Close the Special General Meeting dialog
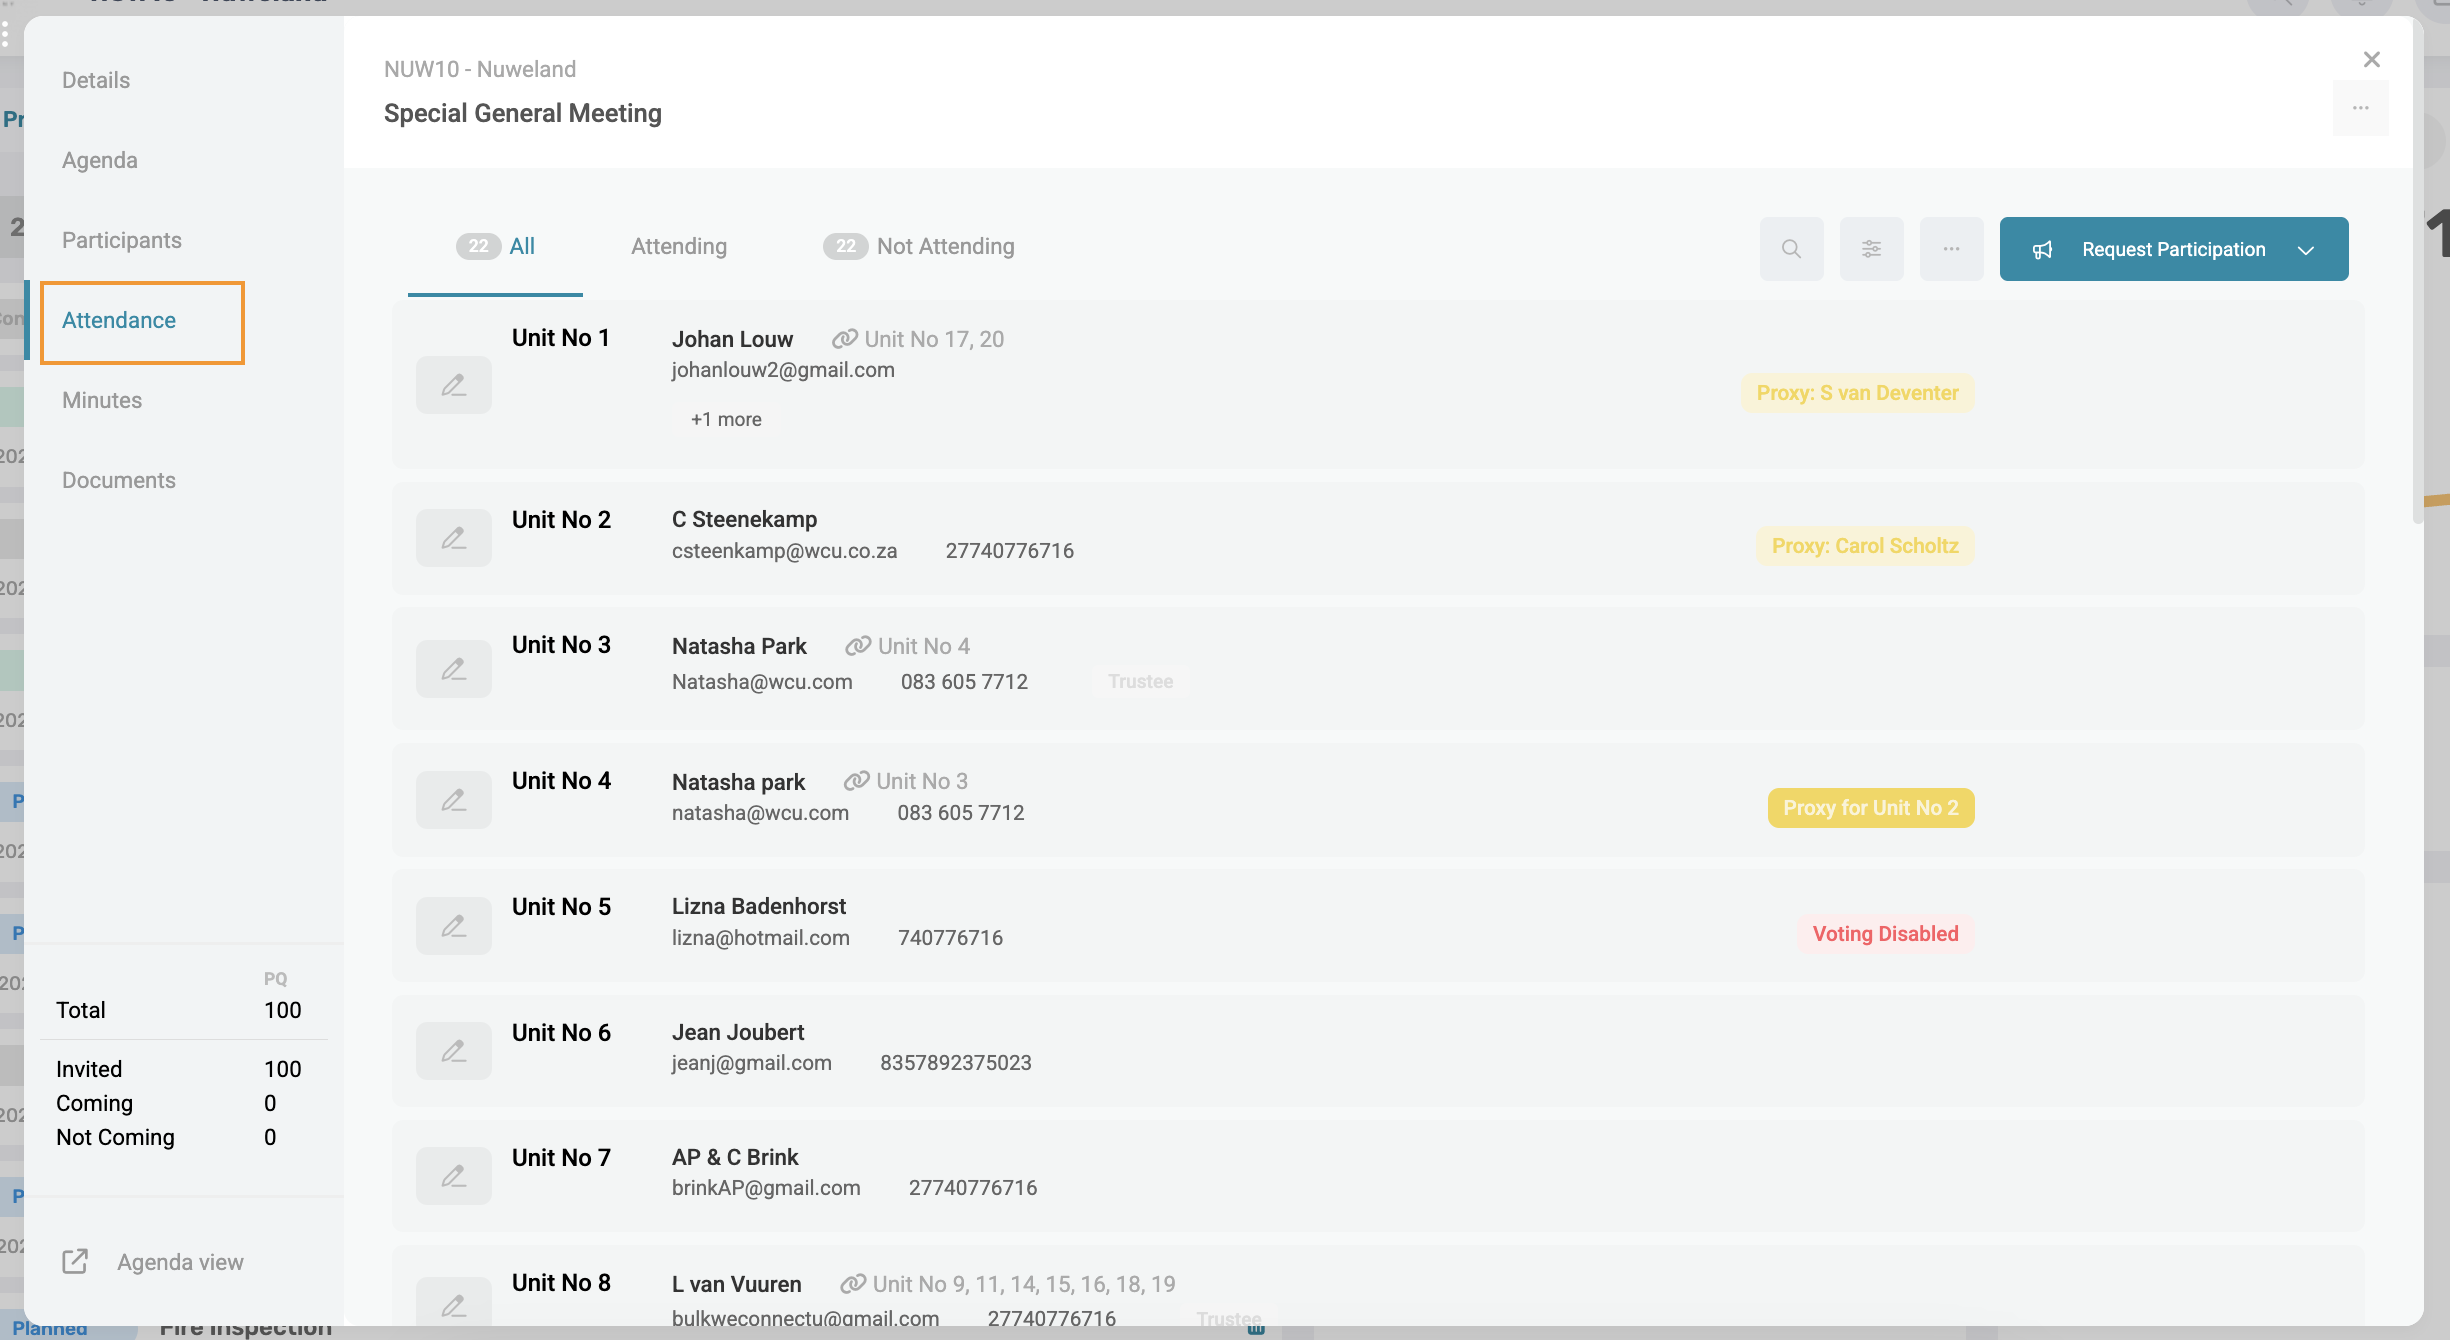The height and width of the screenshot is (1340, 2450). coord(2371,60)
